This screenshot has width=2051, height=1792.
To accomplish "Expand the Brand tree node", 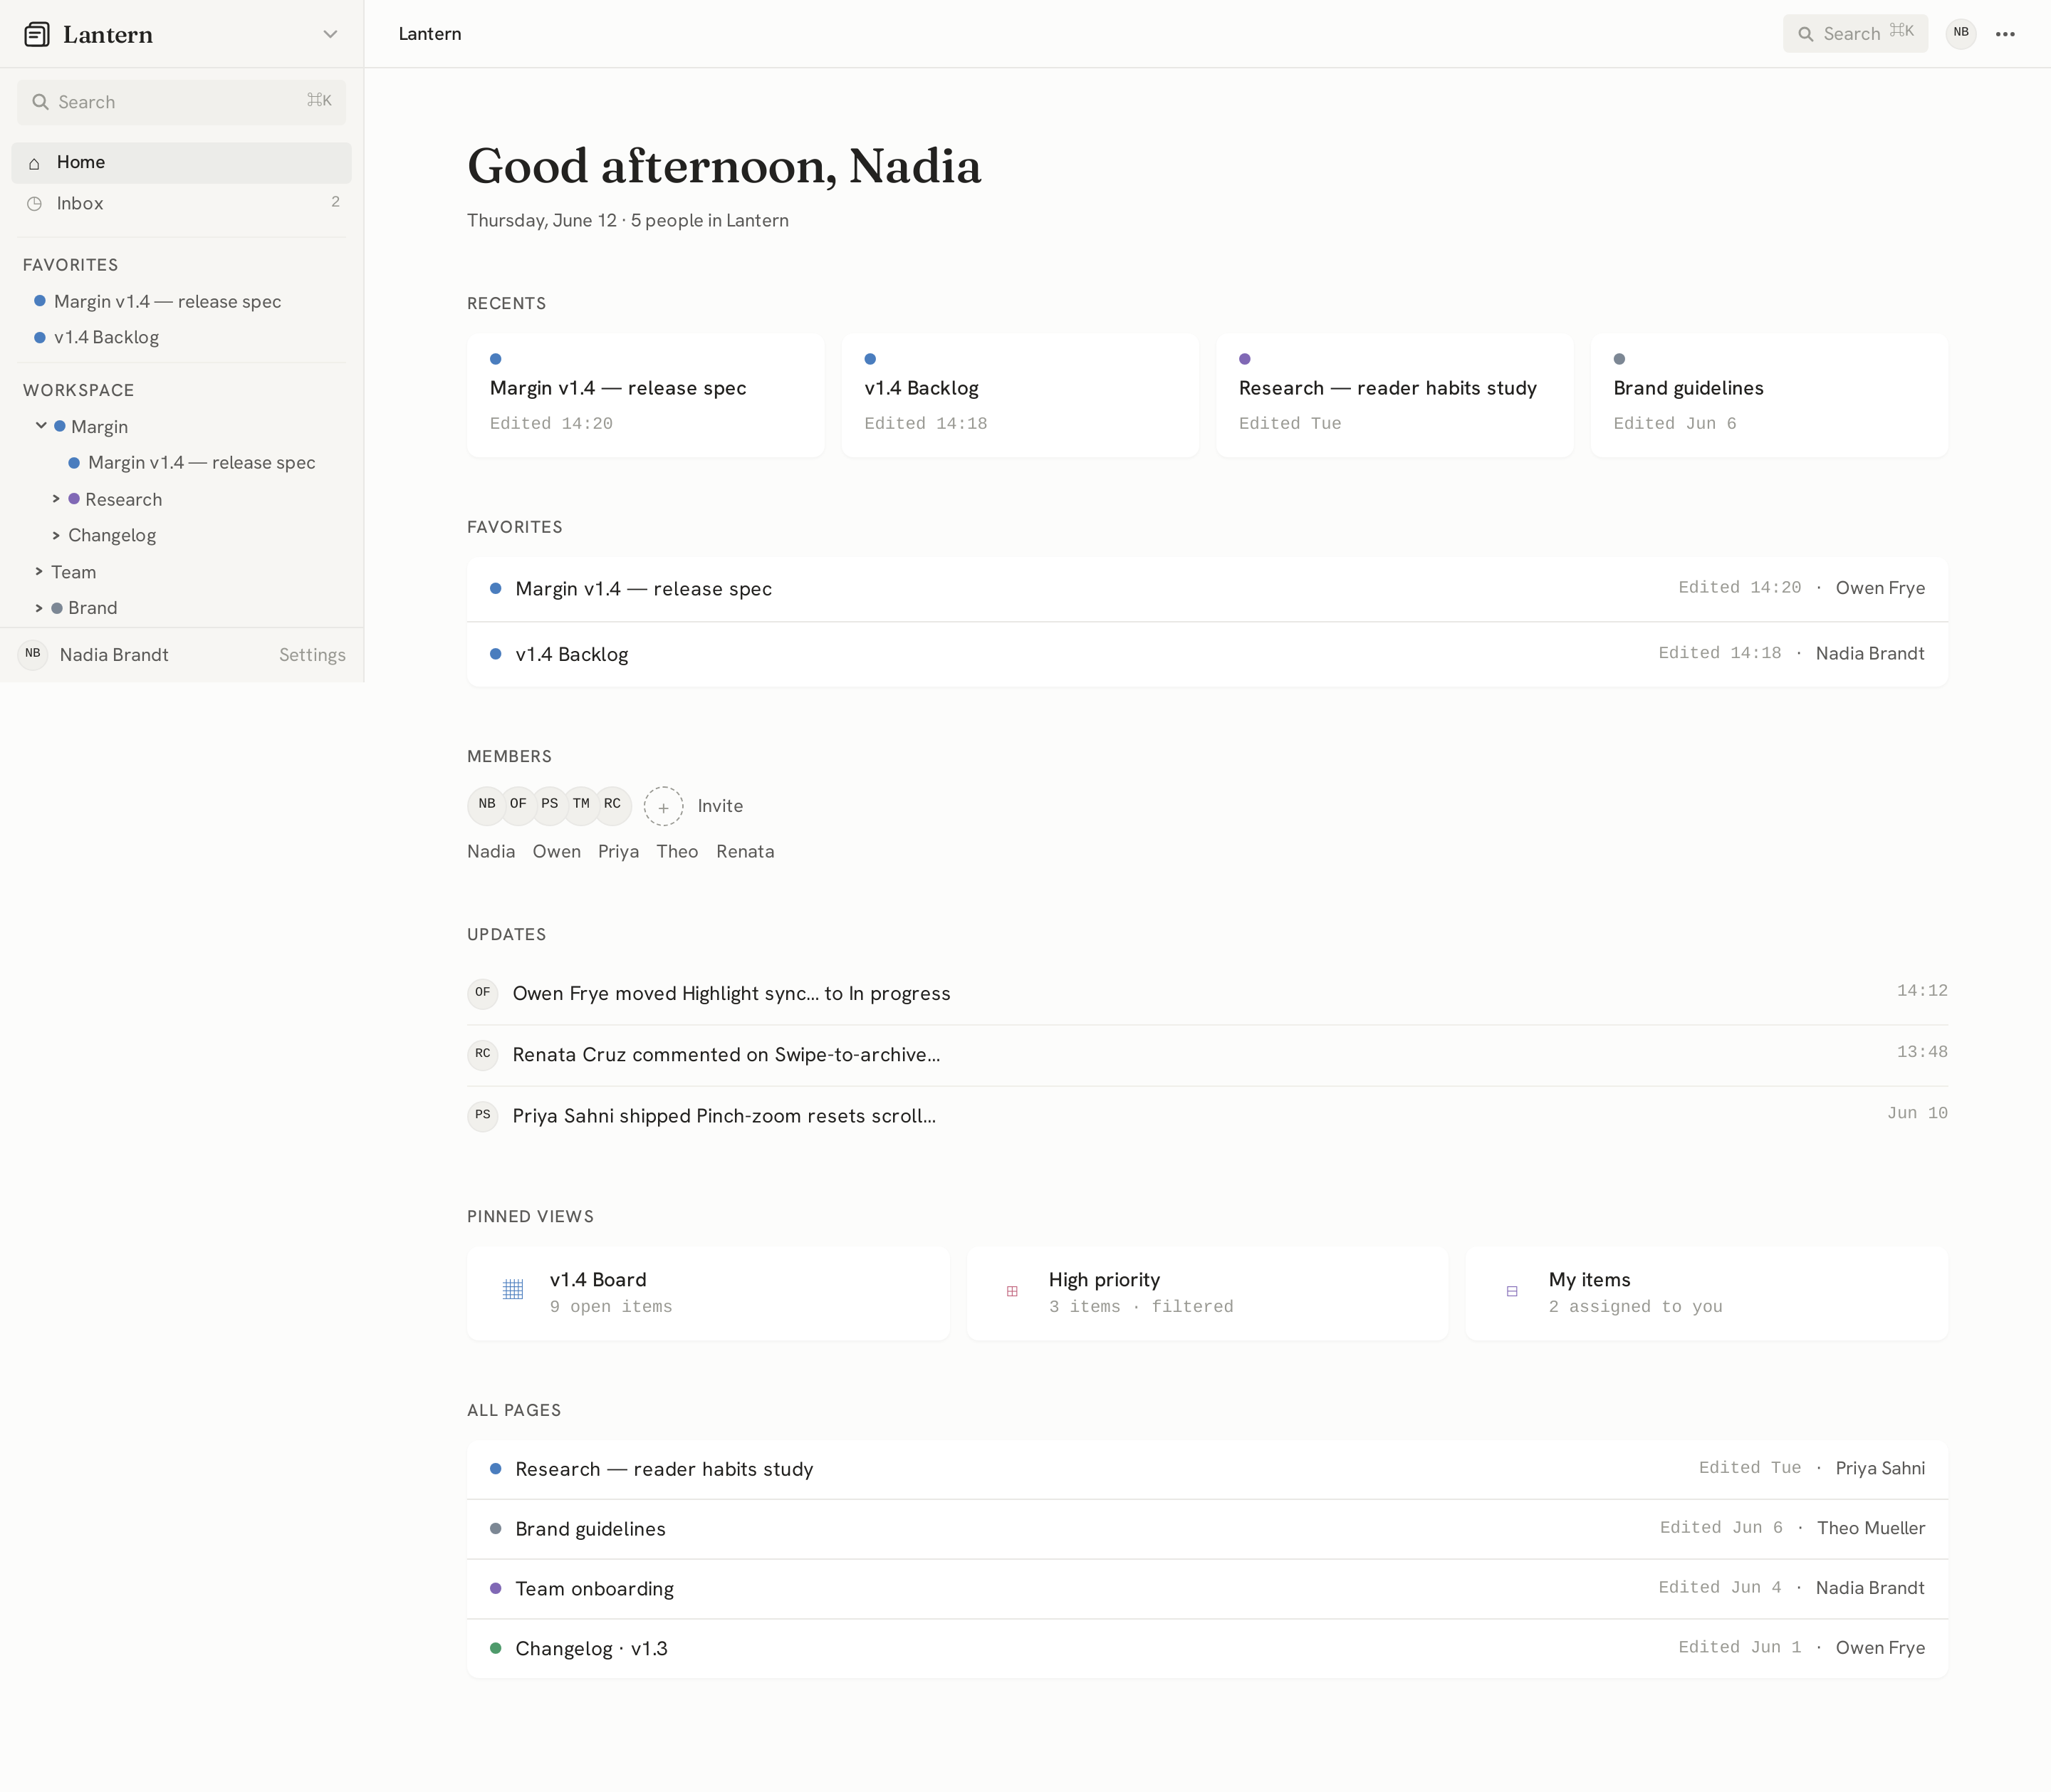I will coord(39,608).
